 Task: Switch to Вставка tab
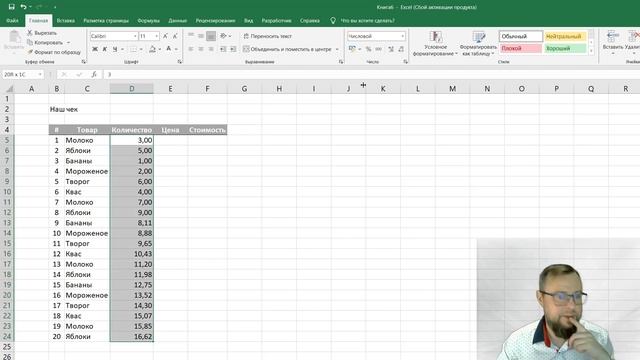(x=66, y=20)
